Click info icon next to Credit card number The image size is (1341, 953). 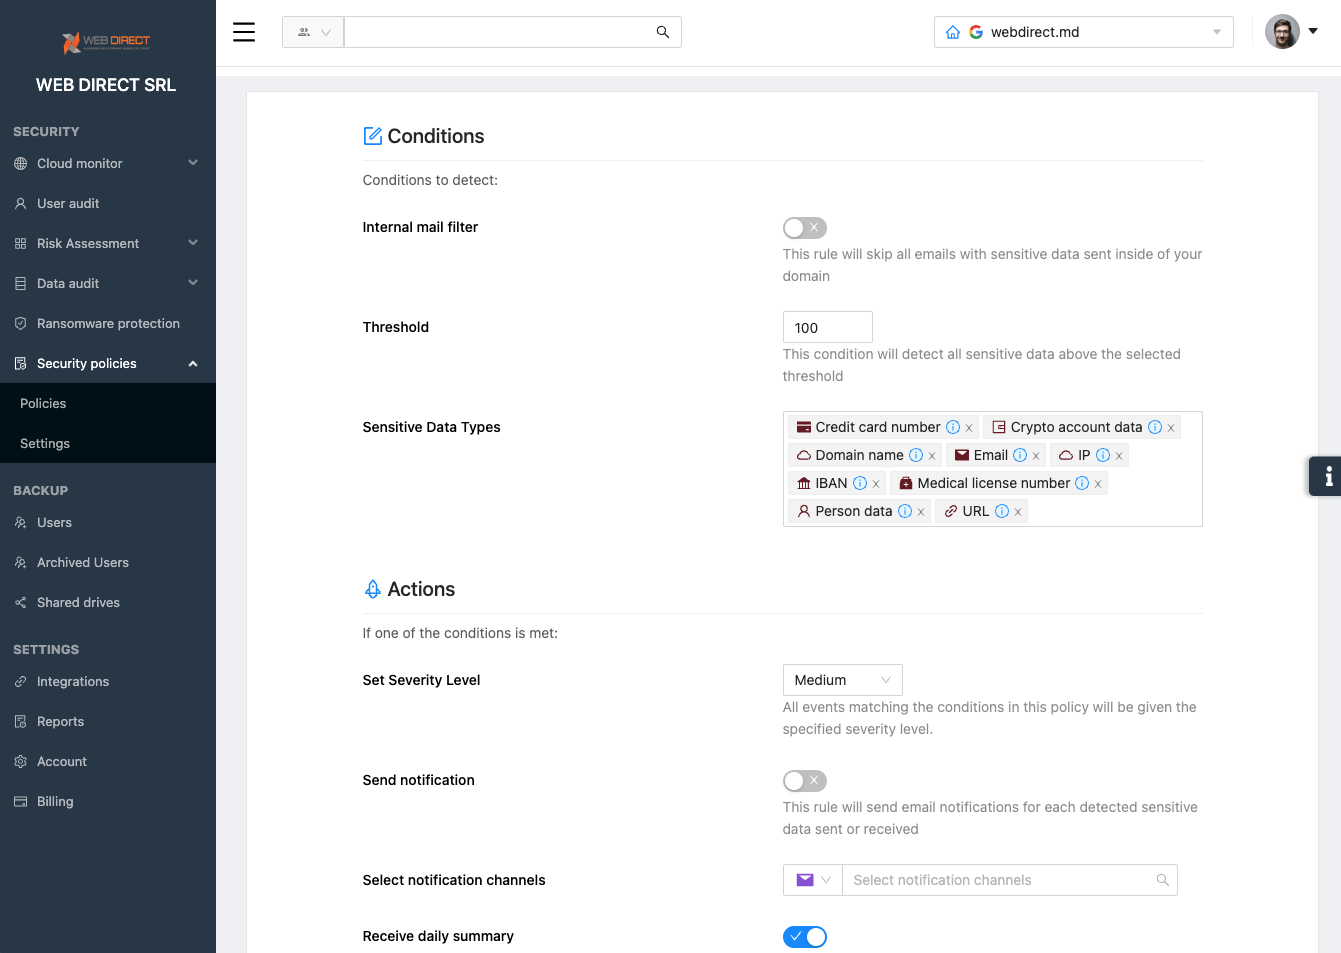[953, 427]
